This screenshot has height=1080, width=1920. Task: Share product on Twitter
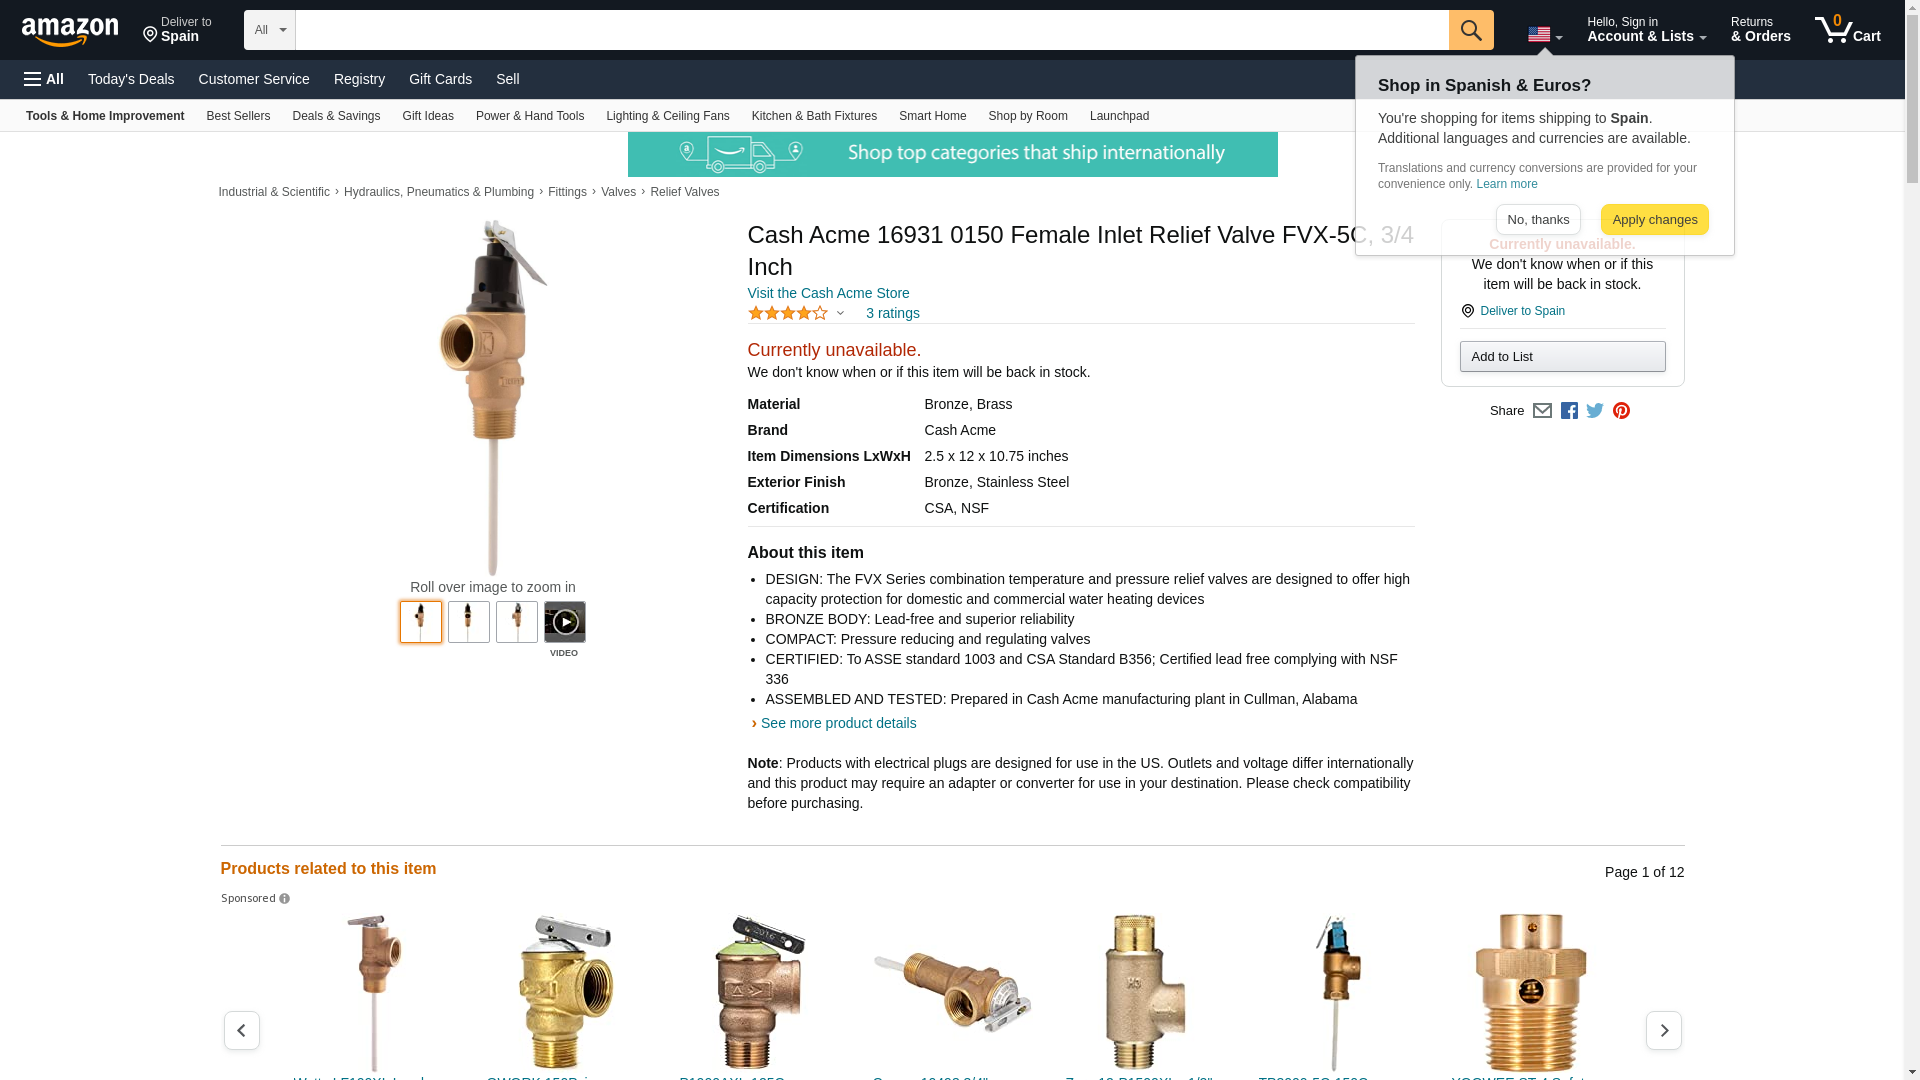tap(1595, 411)
